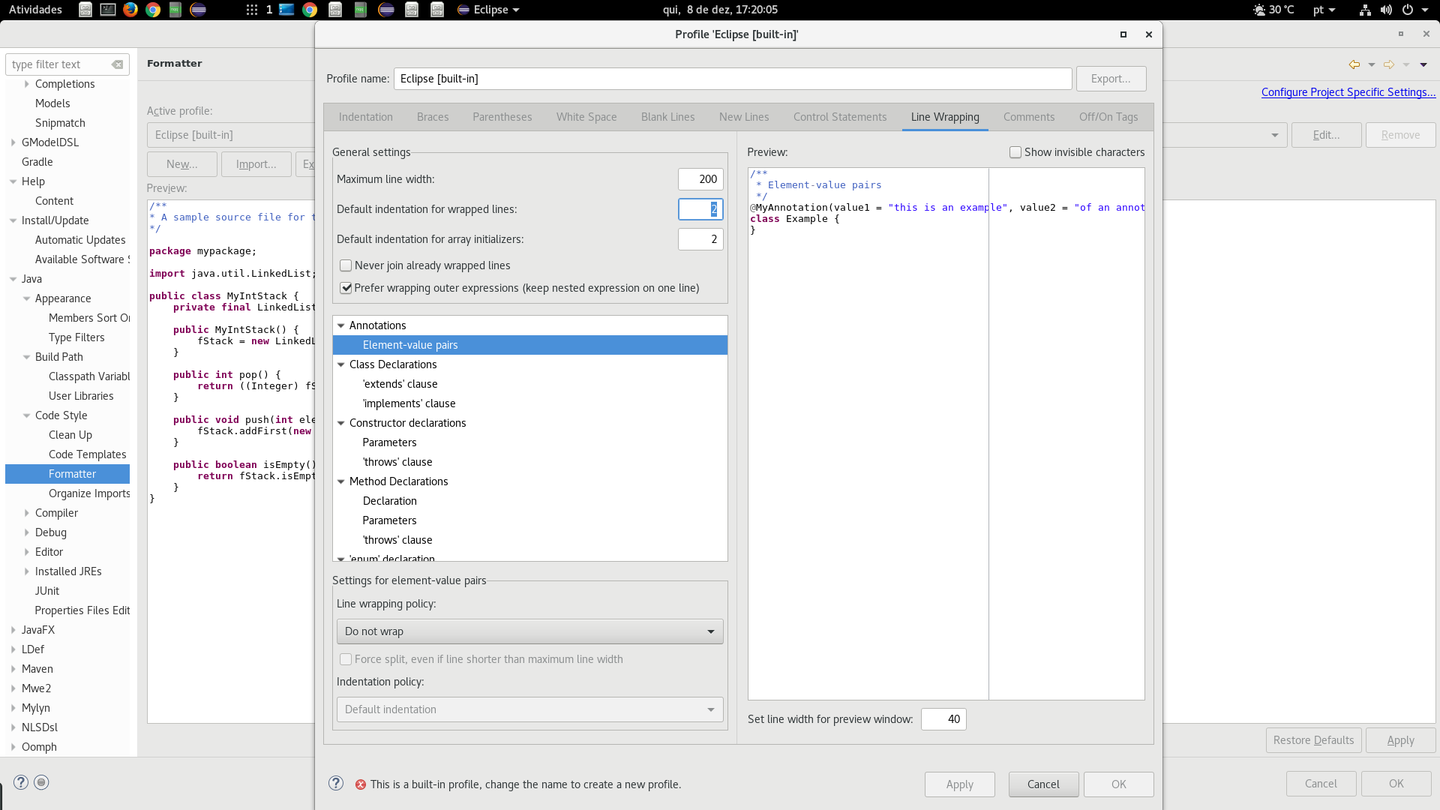Open the pt keyboard layout menu
Viewport: 1440px width, 810px height.
pos(1323,9)
